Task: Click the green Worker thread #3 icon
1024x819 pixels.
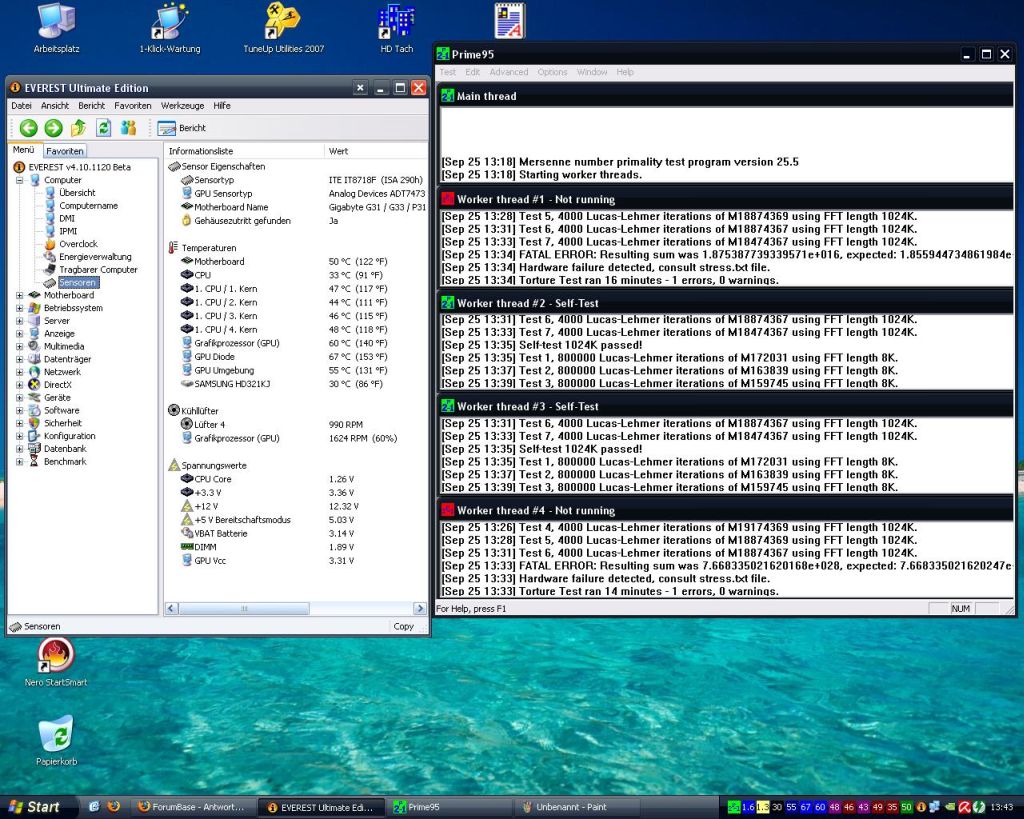Action: [447, 406]
